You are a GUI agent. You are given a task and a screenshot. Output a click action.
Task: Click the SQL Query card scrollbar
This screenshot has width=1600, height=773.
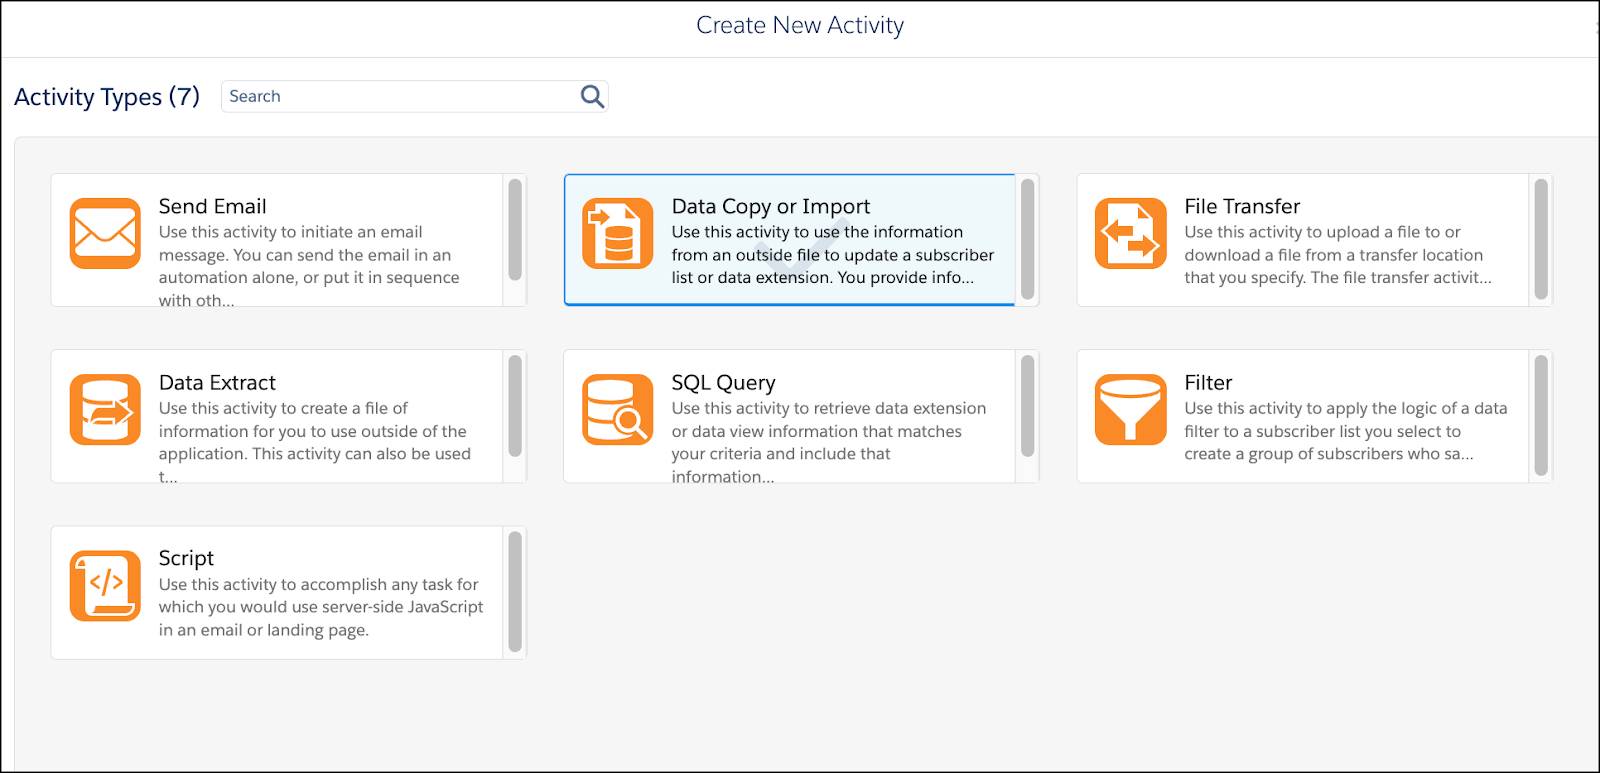(x=1028, y=406)
